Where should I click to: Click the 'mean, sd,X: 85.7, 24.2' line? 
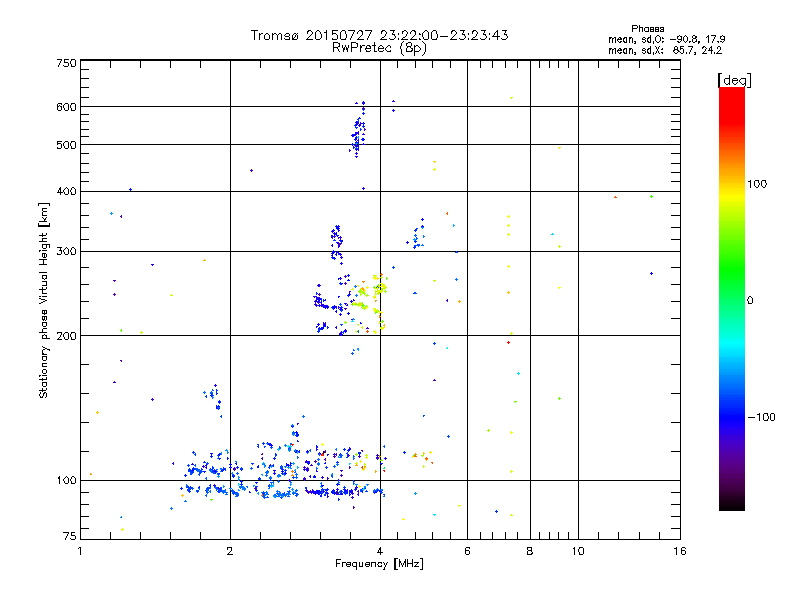click(x=665, y=50)
